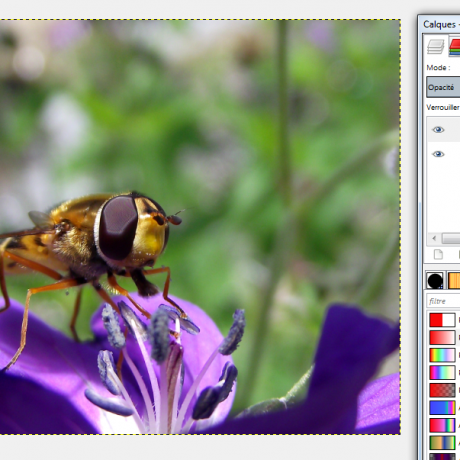Select the olive-tan-blue gradient swatch
The height and width of the screenshot is (460, 460).
coord(442,443)
